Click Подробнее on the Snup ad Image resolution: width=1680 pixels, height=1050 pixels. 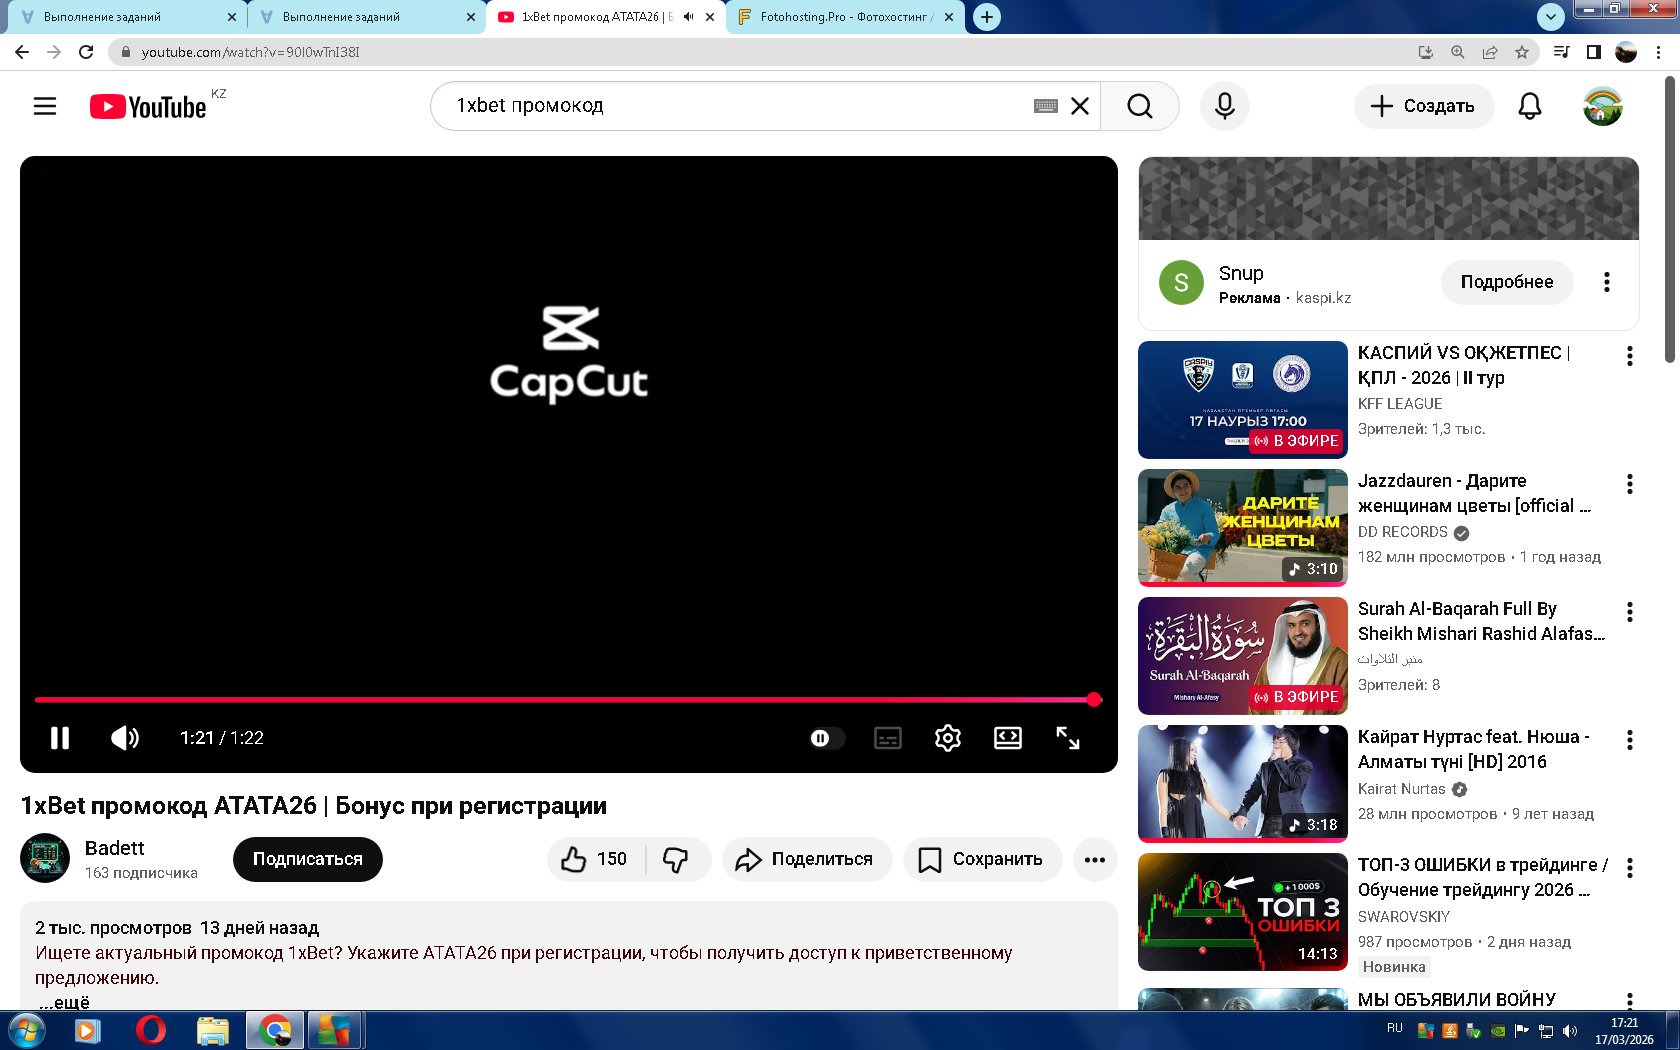click(x=1507, y=282)
